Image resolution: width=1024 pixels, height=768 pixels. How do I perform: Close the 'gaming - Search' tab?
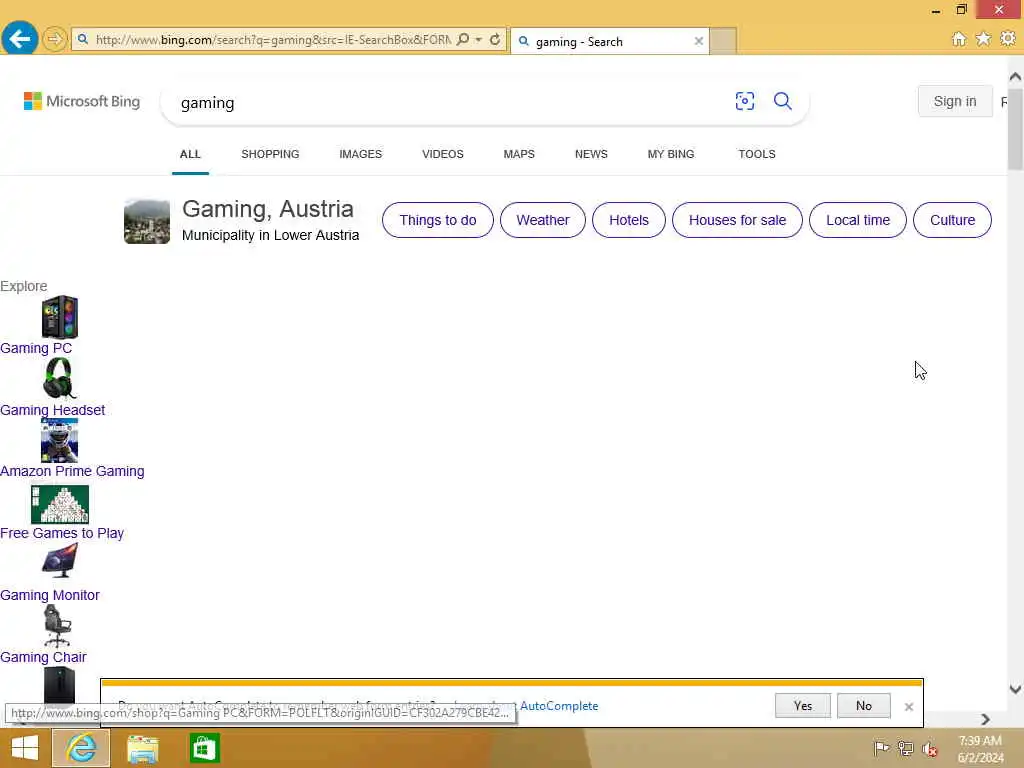pos(698,41)
